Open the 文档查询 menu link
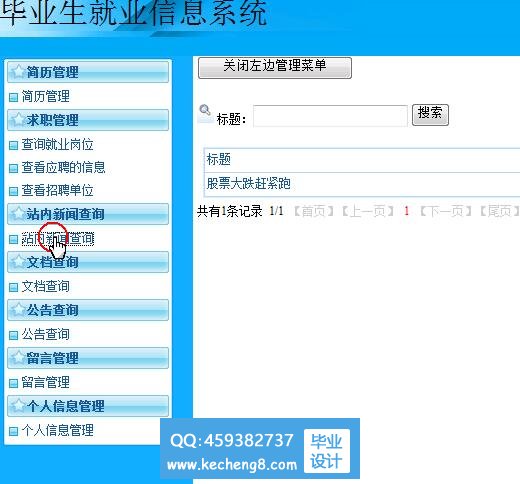This screenshot has width=520, height=484. 46,286
